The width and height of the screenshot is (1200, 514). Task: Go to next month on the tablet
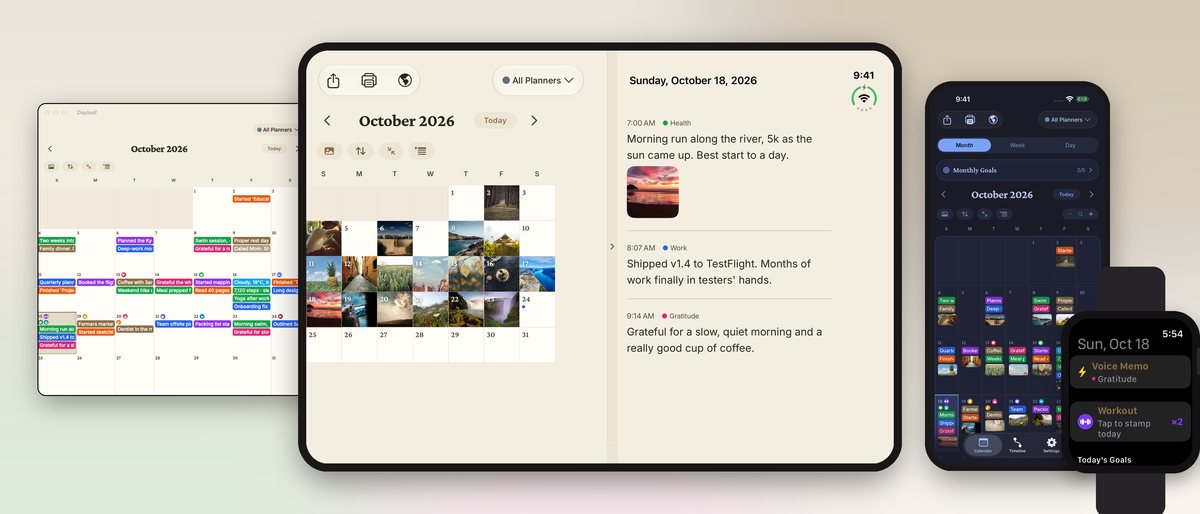[534, 121]
